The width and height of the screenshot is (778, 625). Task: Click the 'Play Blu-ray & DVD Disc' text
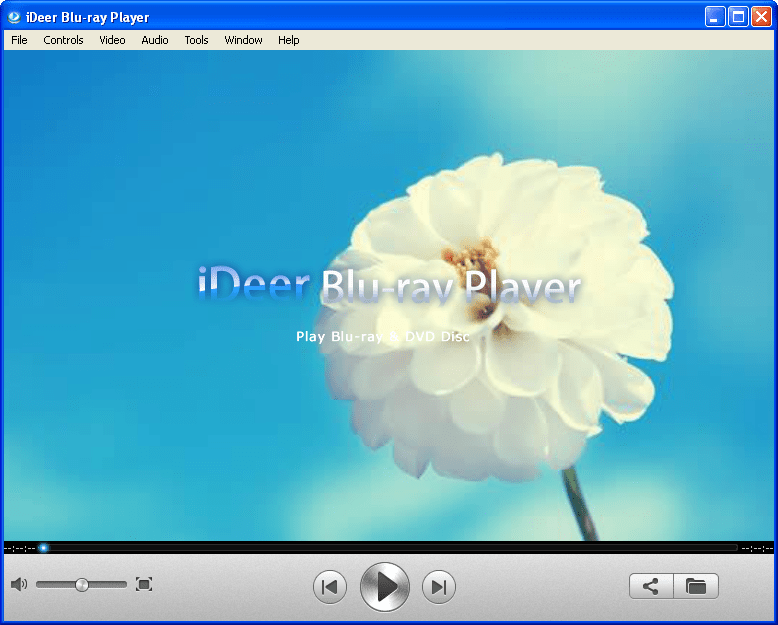click(383, 337)
